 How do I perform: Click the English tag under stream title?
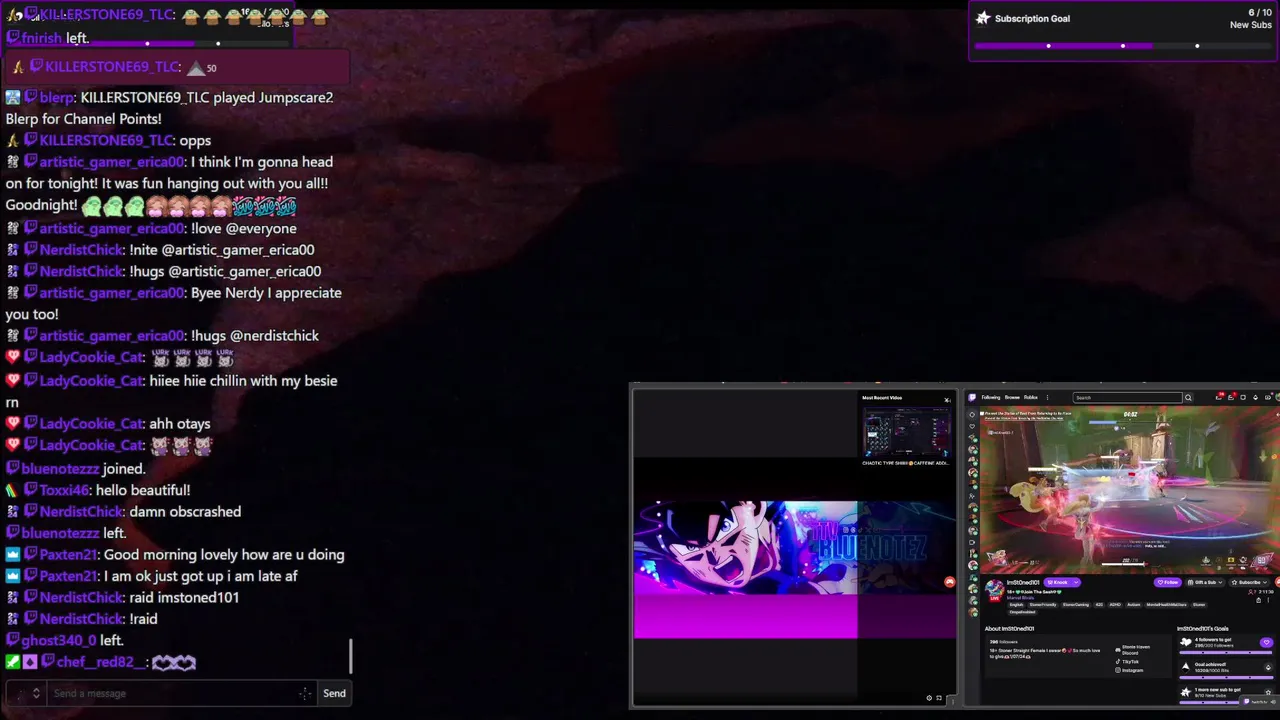(1016, 604)
